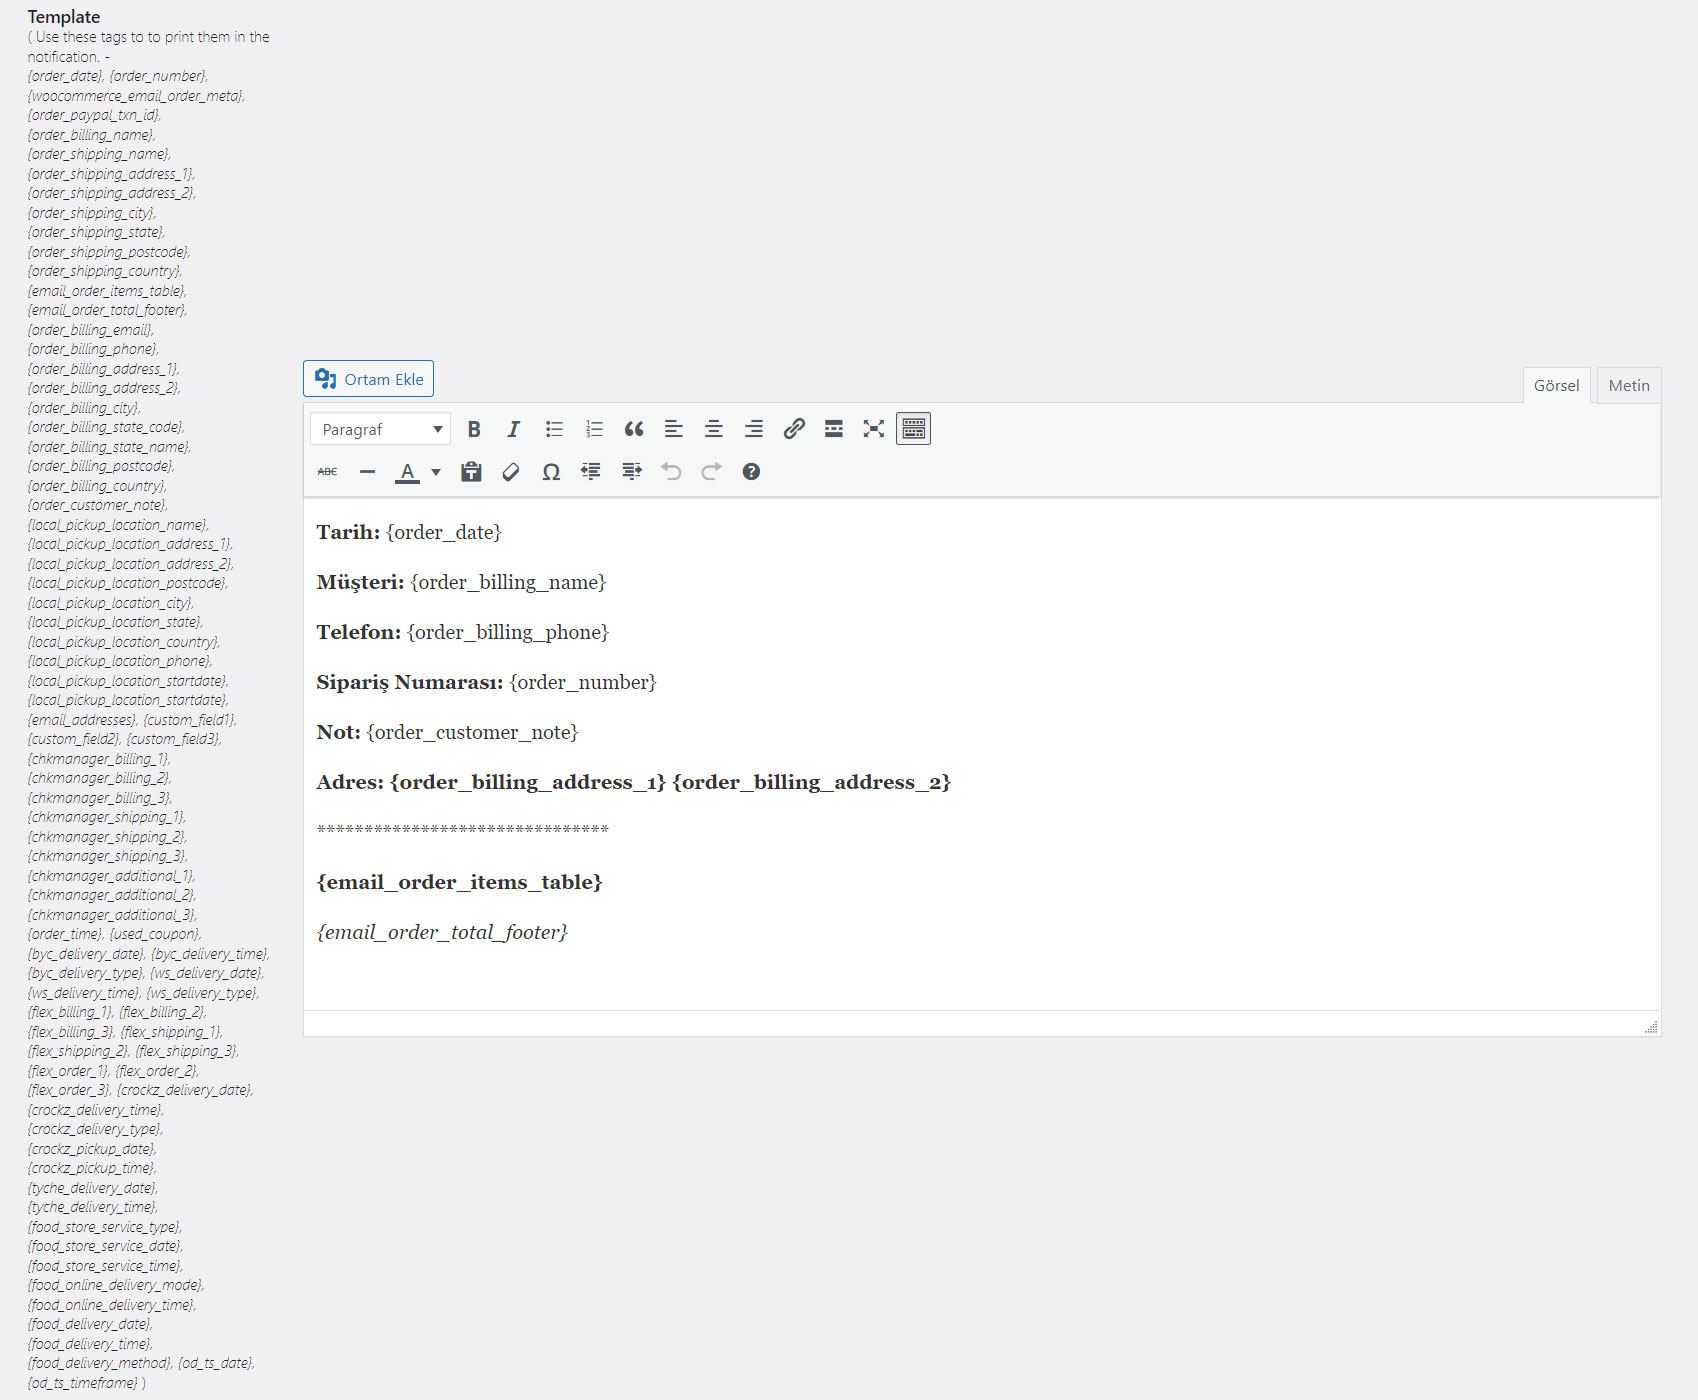Toggle italic formatting
The image size is (1698, 1400).
514,429
